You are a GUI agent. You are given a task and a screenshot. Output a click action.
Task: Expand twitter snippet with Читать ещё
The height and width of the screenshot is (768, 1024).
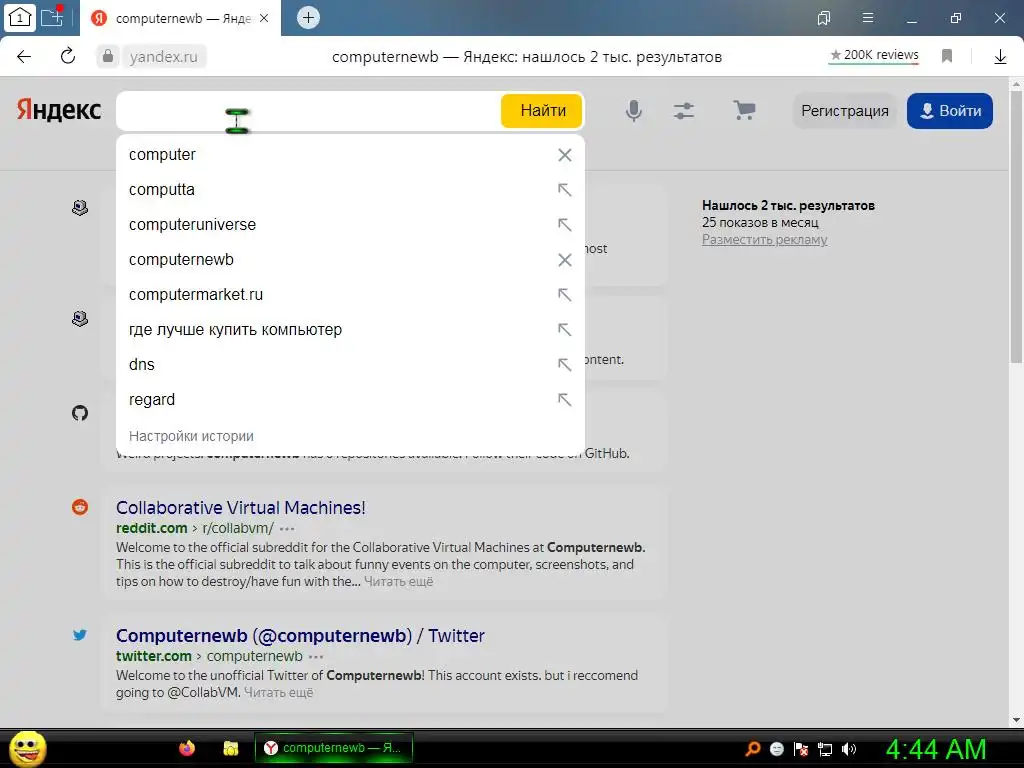point(279,692)
